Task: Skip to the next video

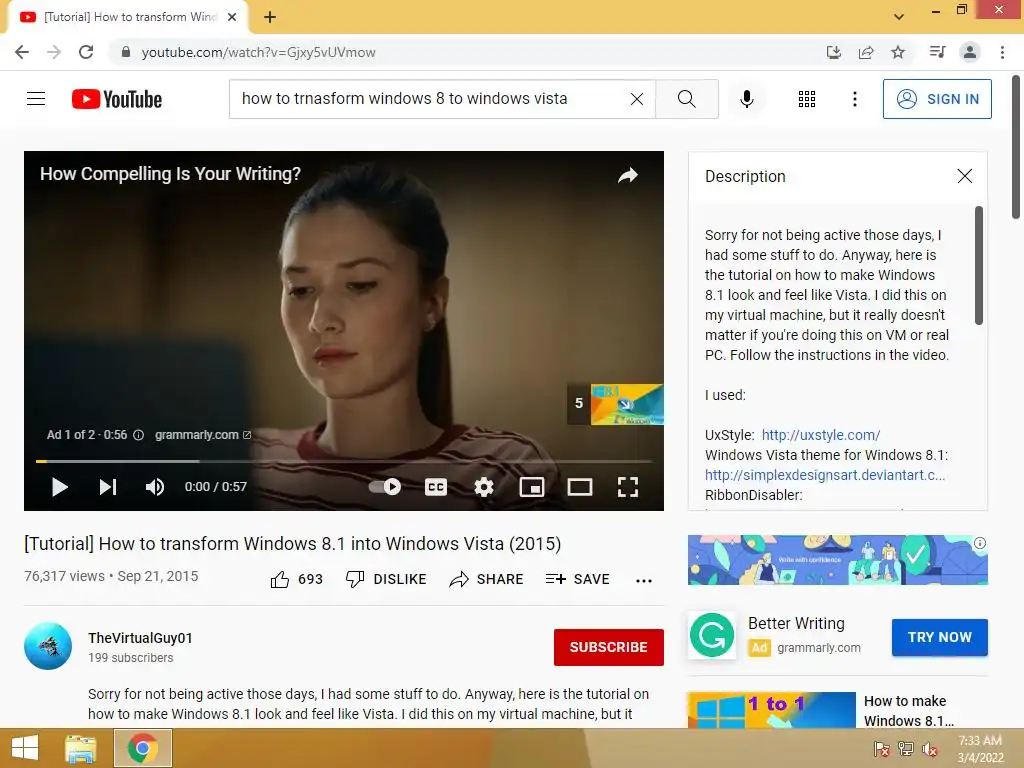Action: [x=108, y=487]
